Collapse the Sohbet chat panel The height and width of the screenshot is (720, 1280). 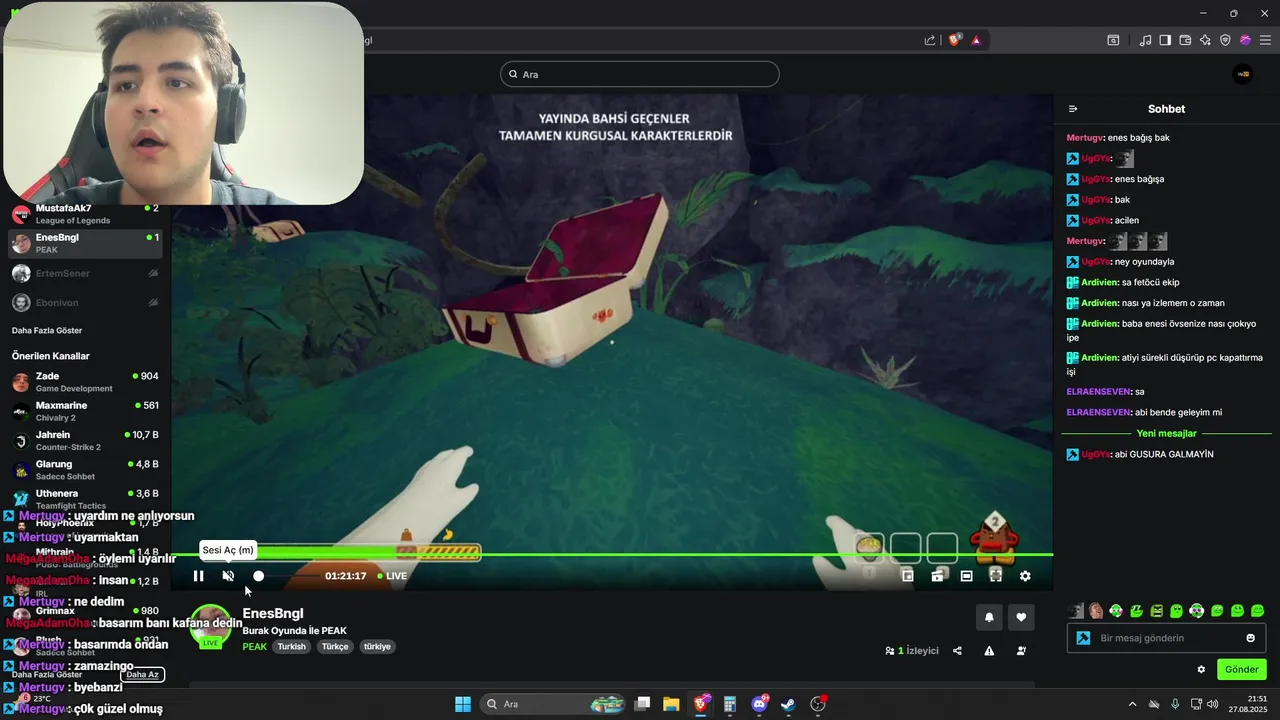[x=1073, y=109]
